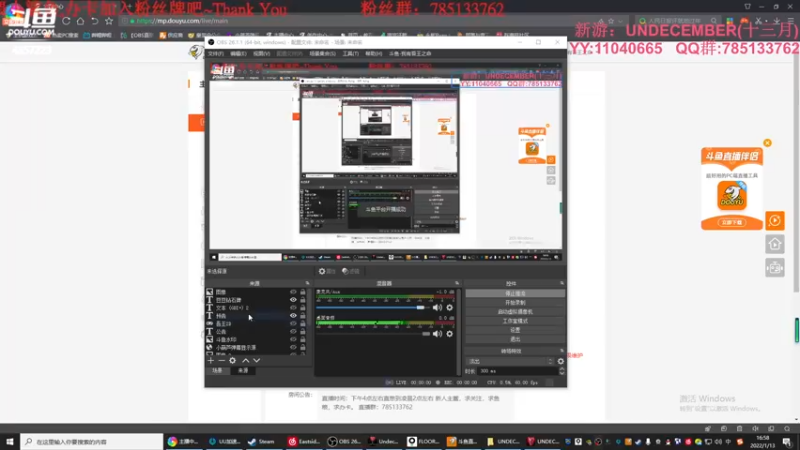Switch to the OBS taskbar button

[344, 441]
